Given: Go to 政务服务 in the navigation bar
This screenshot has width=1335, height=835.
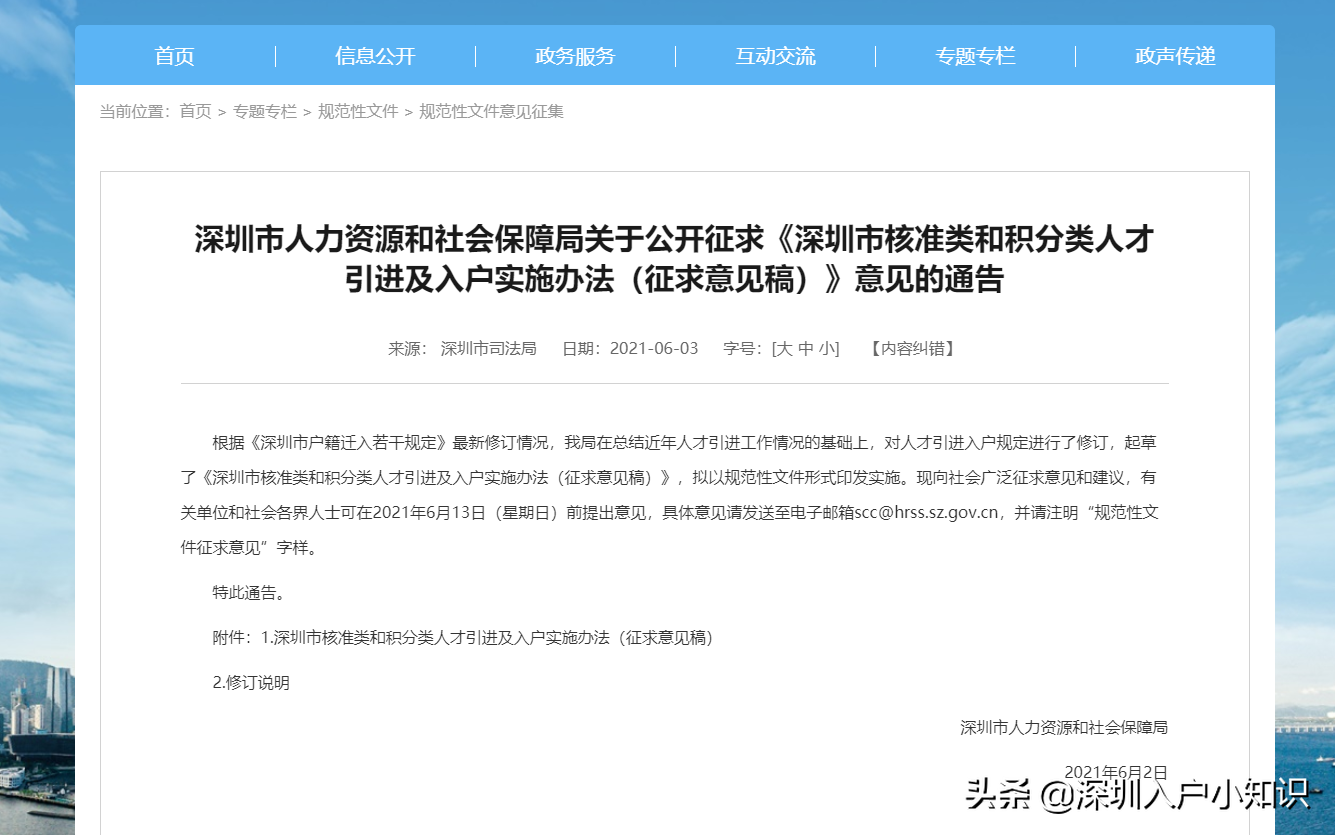Looking at the screenshot, I should pos(575,56).
